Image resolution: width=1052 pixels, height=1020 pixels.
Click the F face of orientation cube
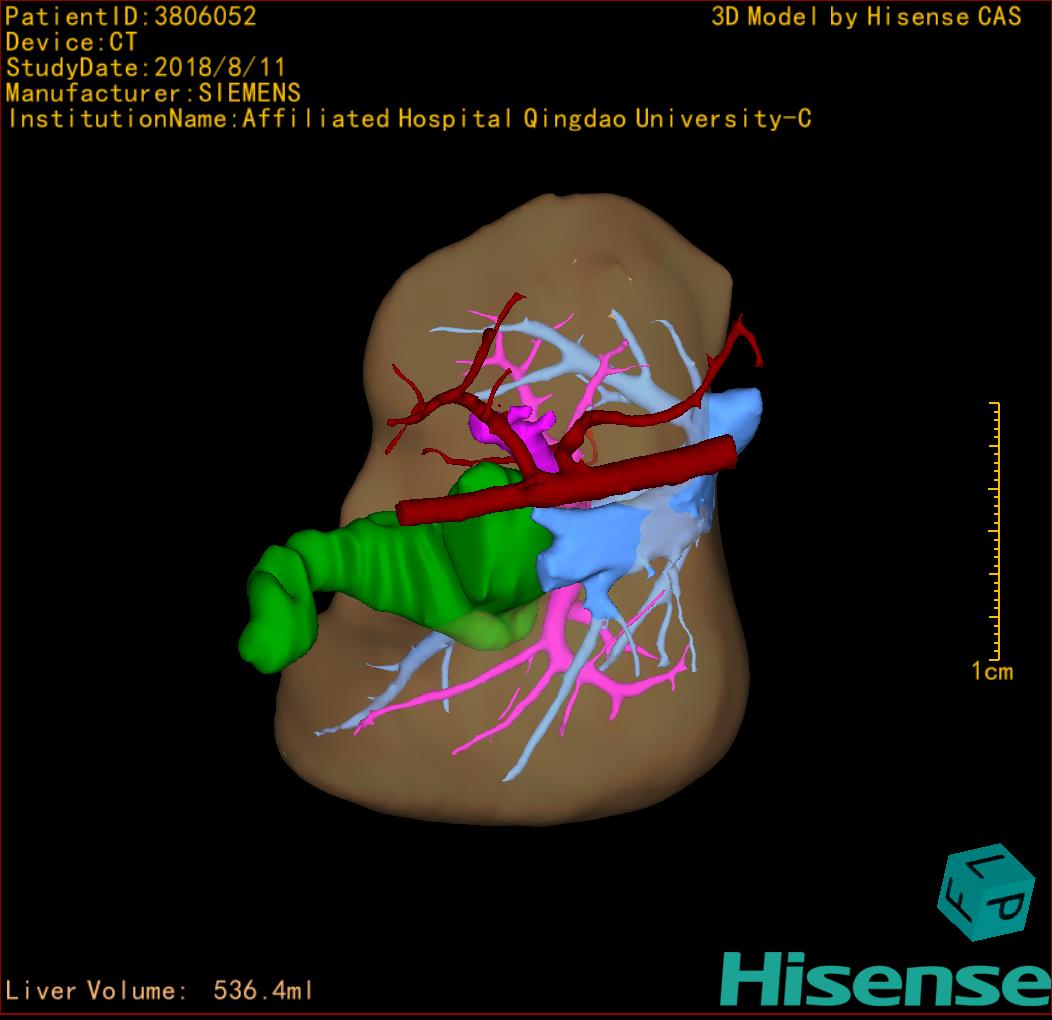coord(957,901)
